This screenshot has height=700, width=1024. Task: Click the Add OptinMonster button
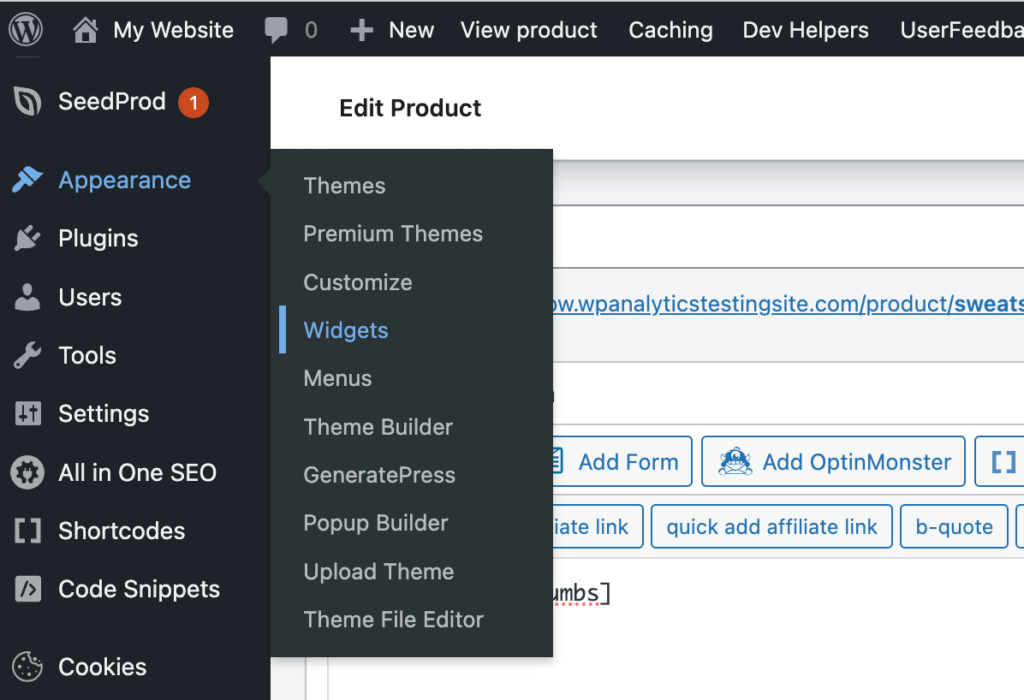click(x=833, y=461)
